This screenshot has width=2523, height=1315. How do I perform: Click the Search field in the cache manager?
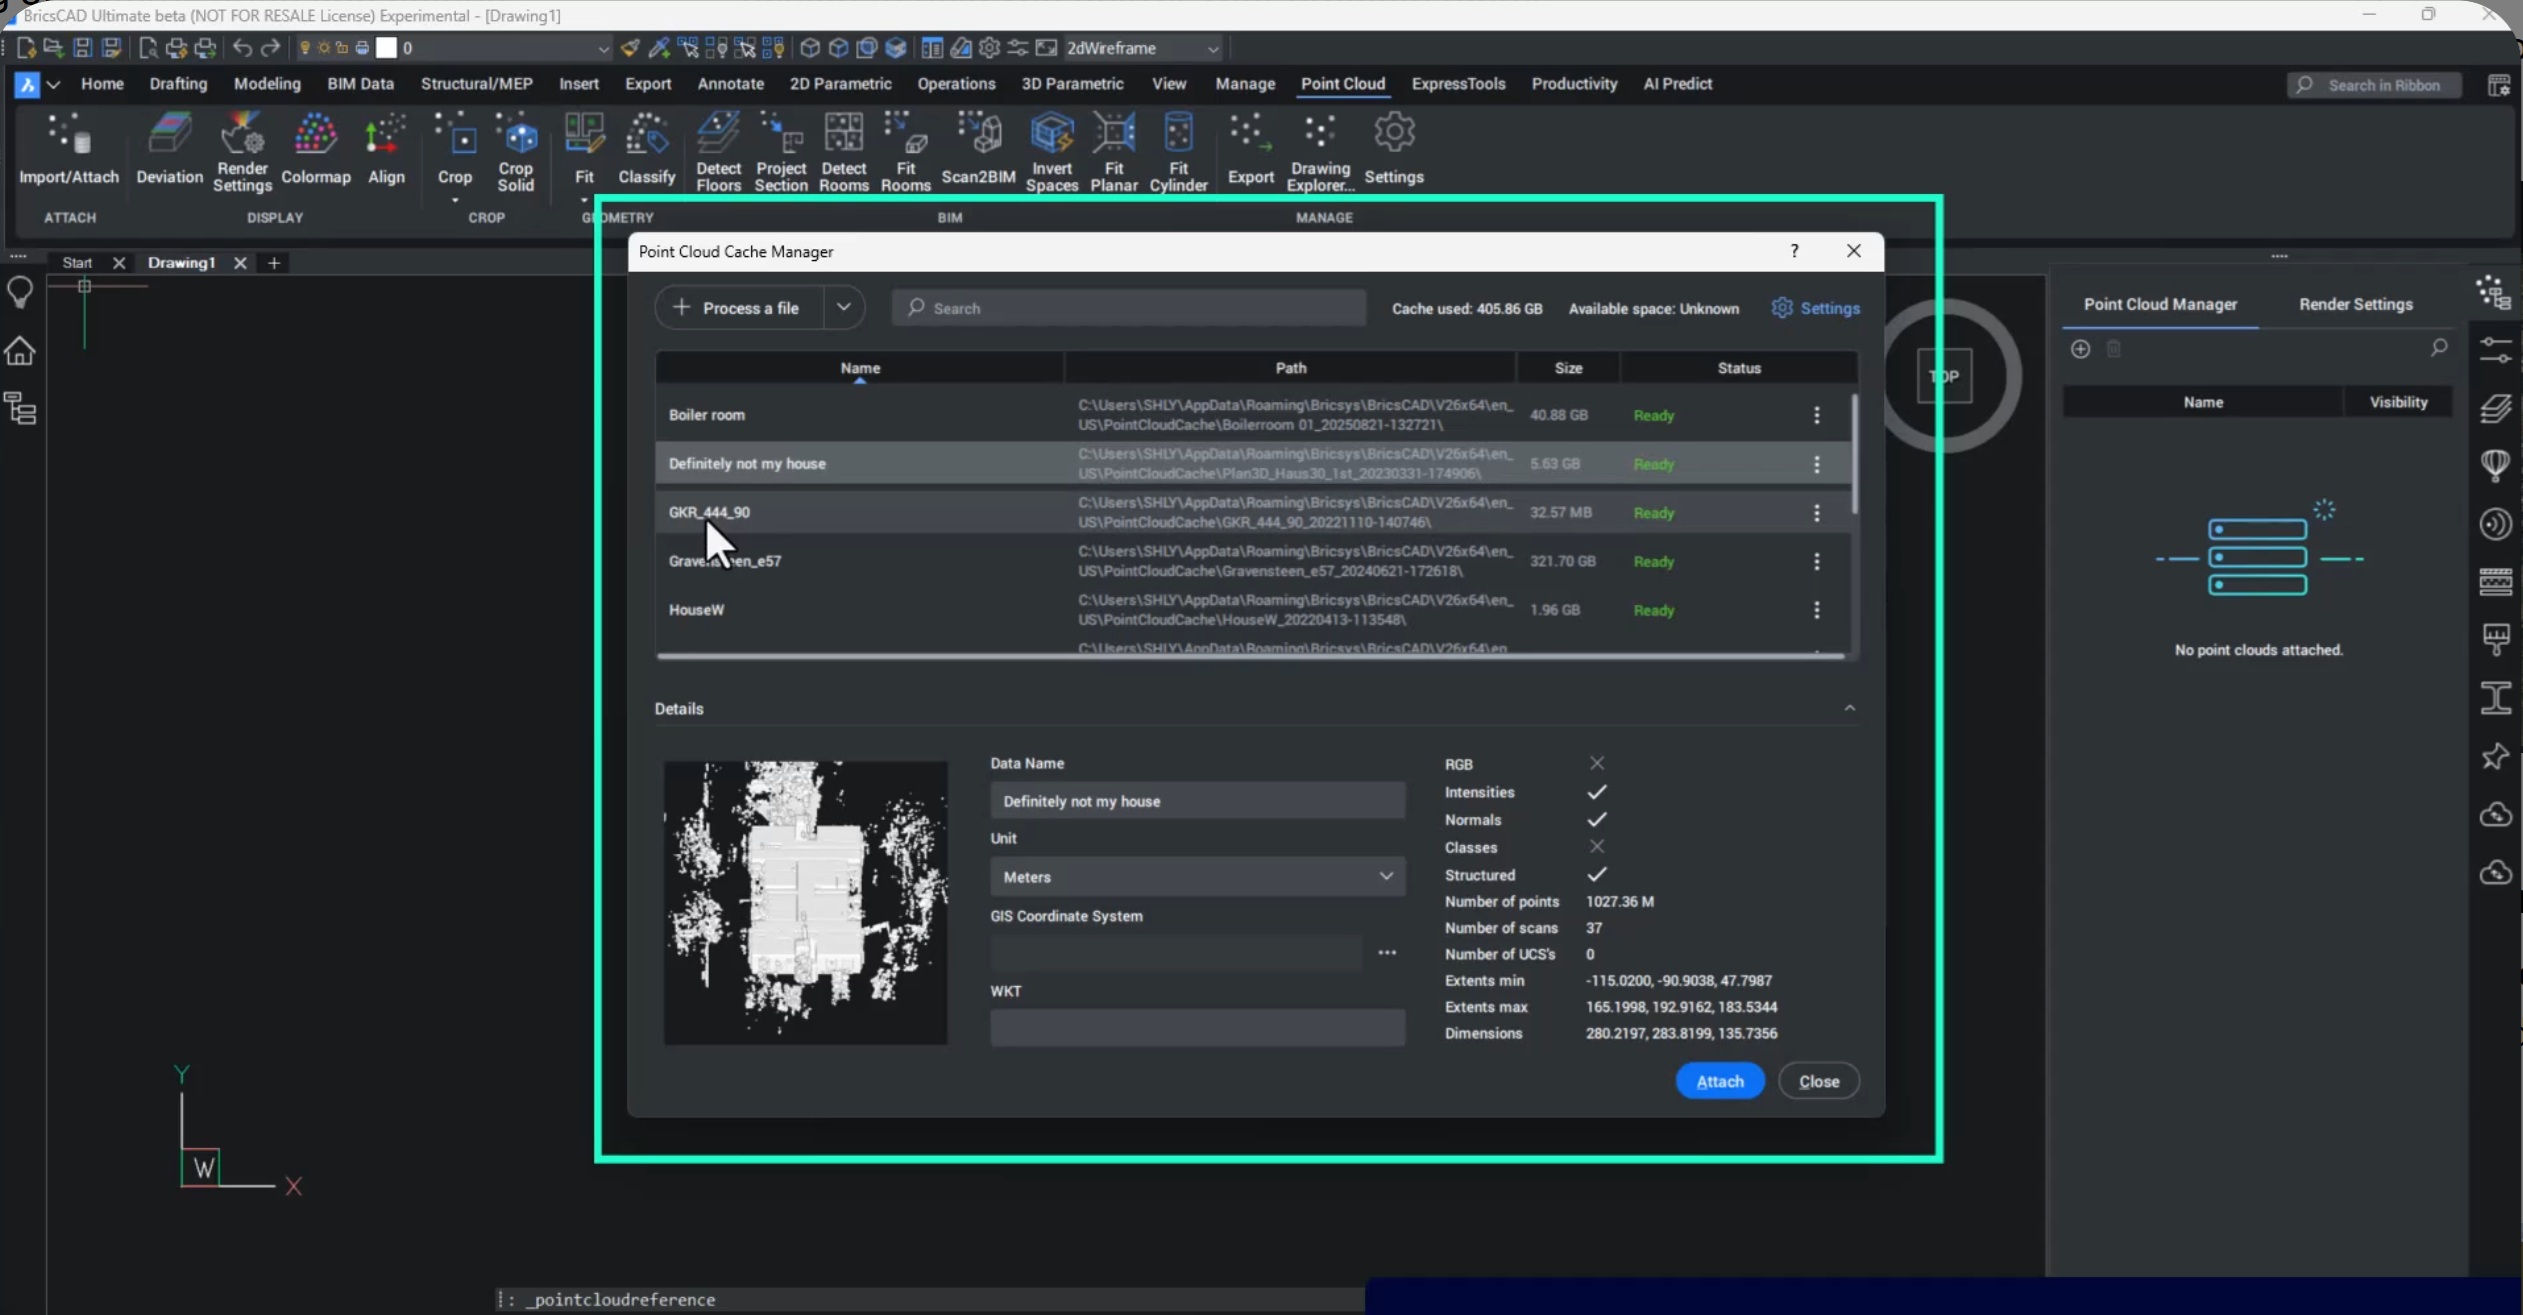click(1127, 307)
